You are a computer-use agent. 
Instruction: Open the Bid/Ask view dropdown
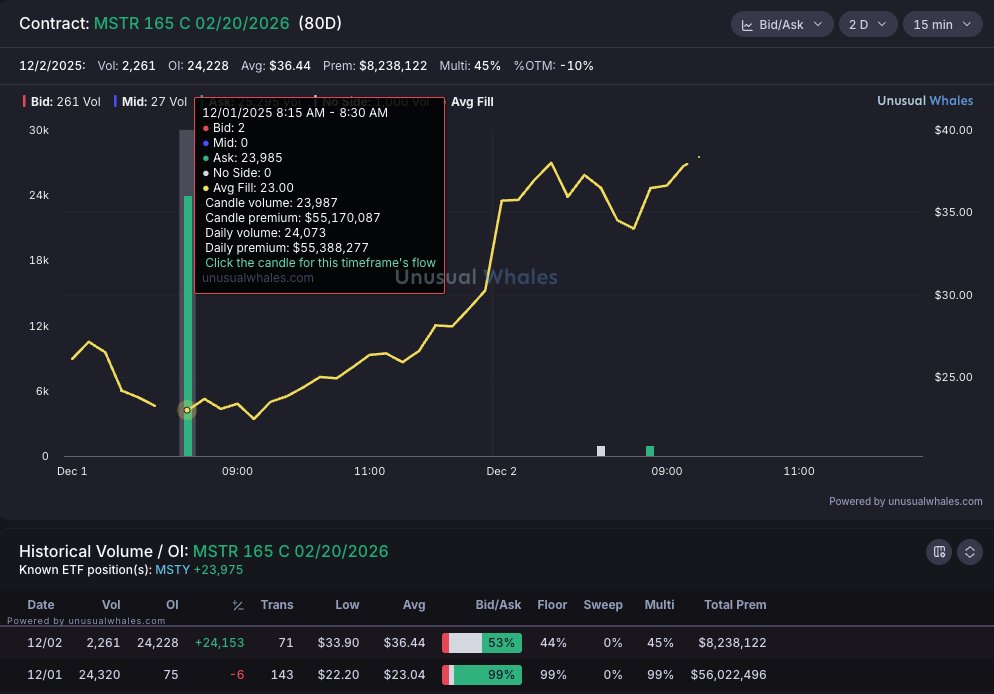tap(782, 25)
